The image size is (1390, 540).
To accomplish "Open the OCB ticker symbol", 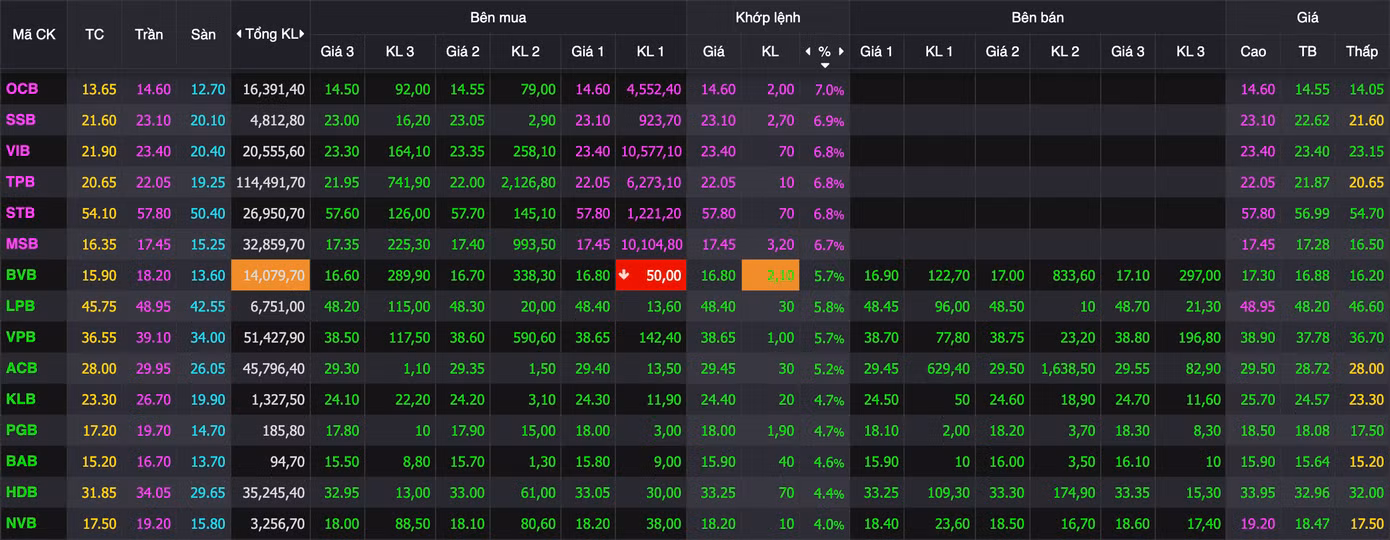I will point(22,89).
